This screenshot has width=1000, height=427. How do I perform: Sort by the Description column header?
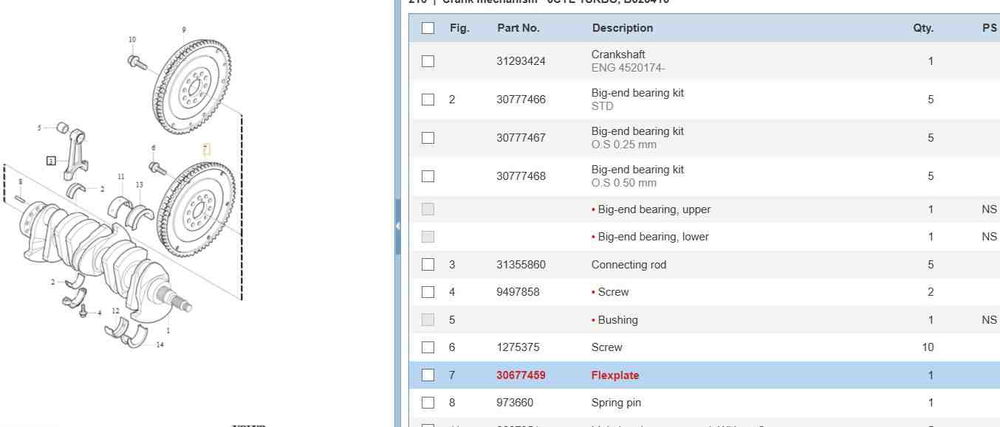tap(622, 28)
